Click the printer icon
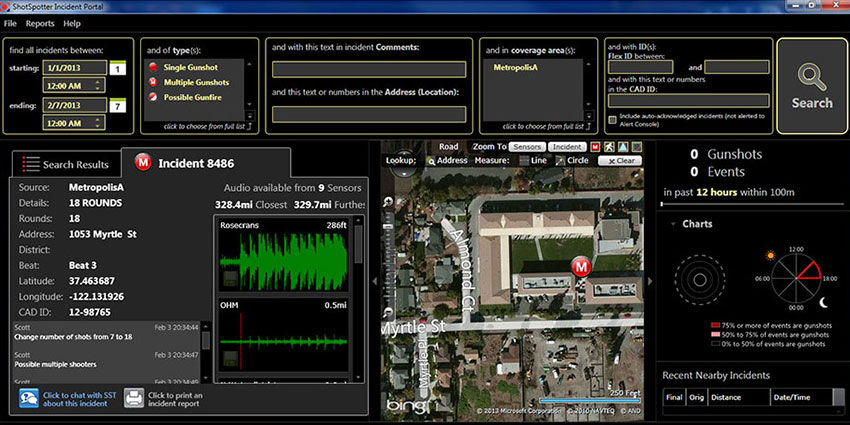Image resolution: width=850 pixels, height=425 pixels. click(x=134, y=398)
